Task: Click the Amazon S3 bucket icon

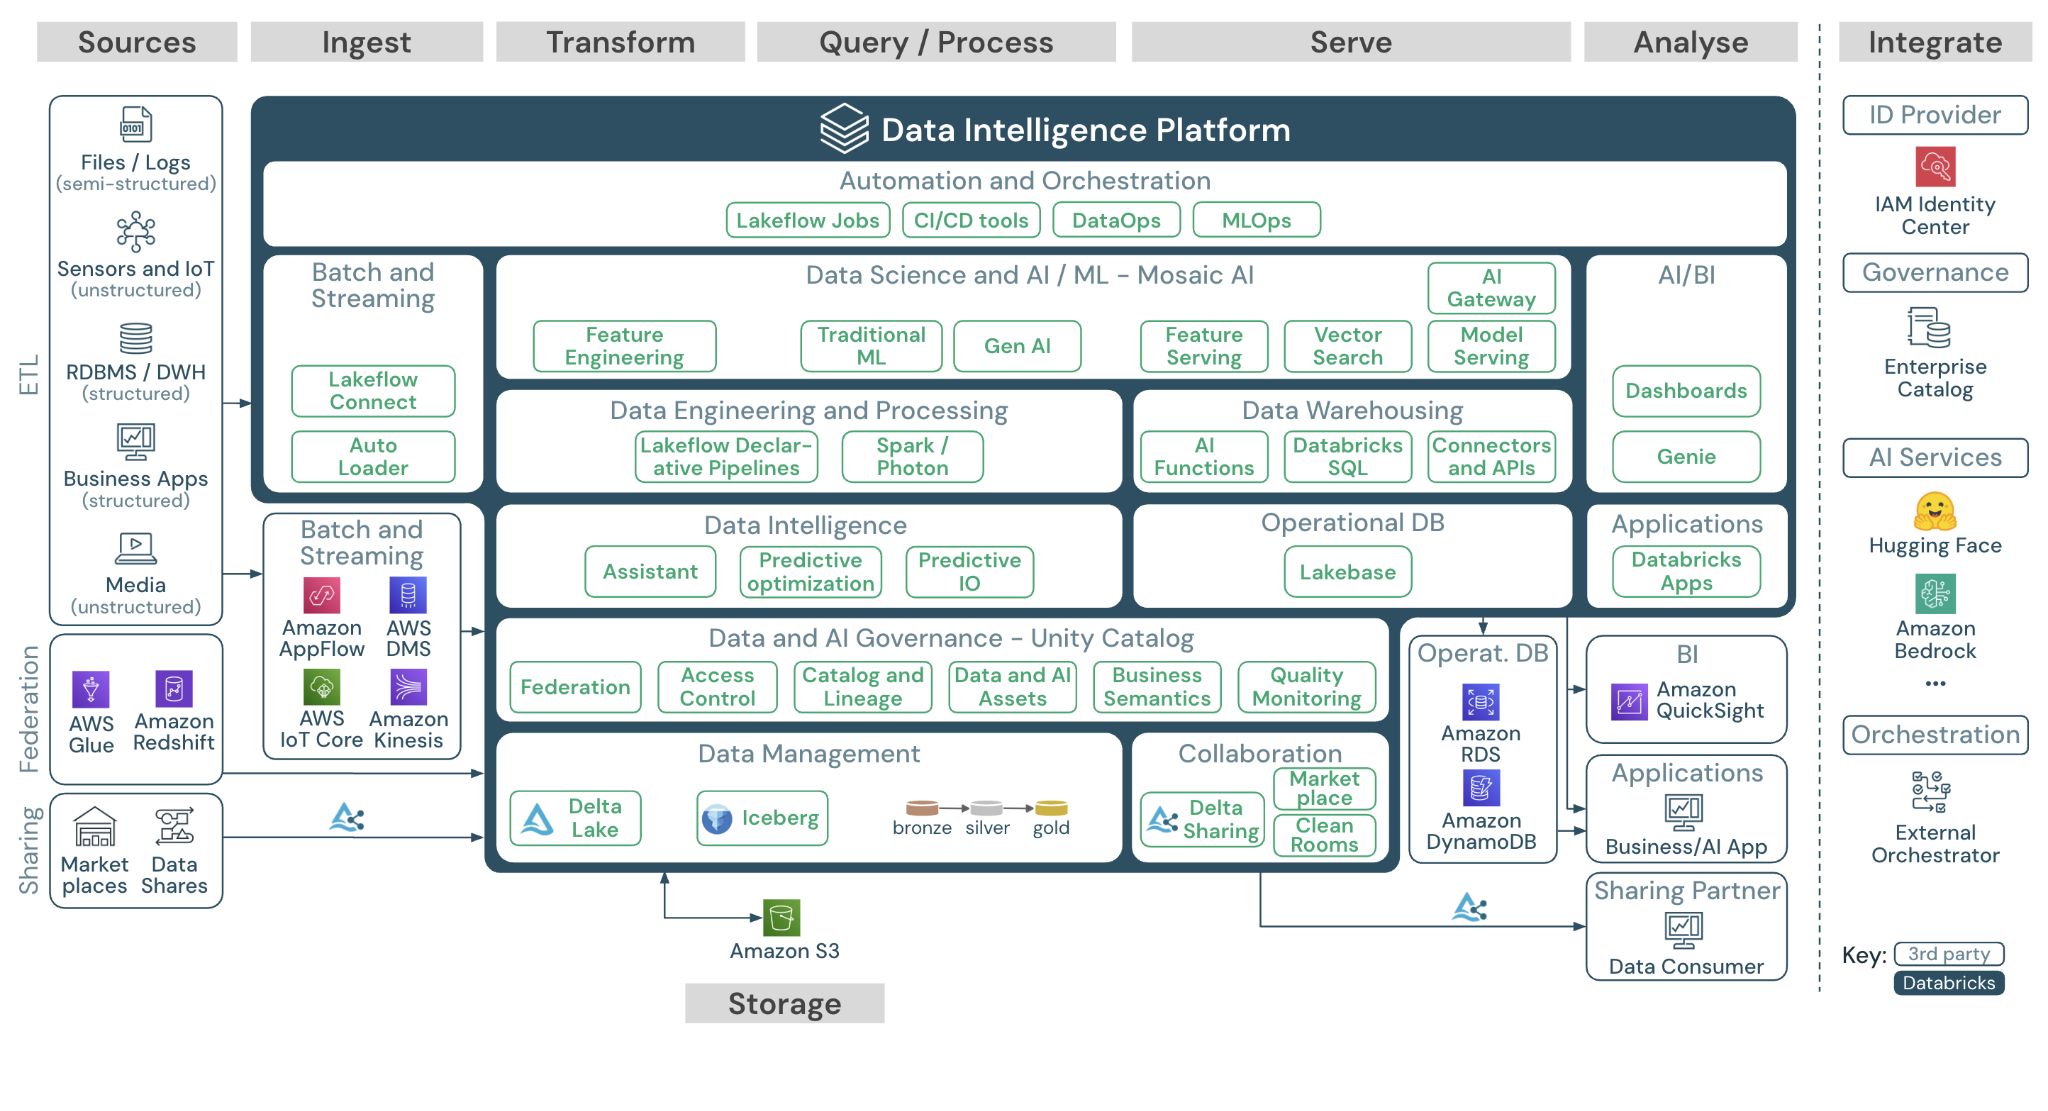Action: coord(781,916)
